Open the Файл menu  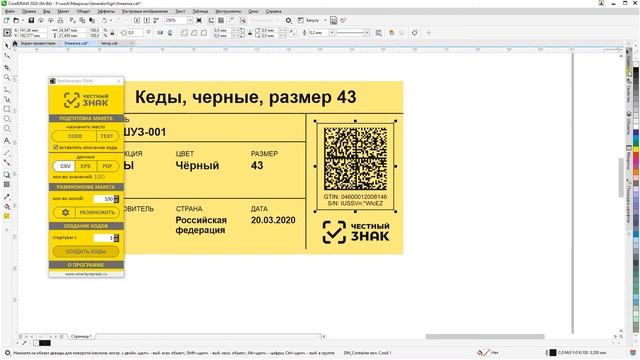(x=10, y=11)
